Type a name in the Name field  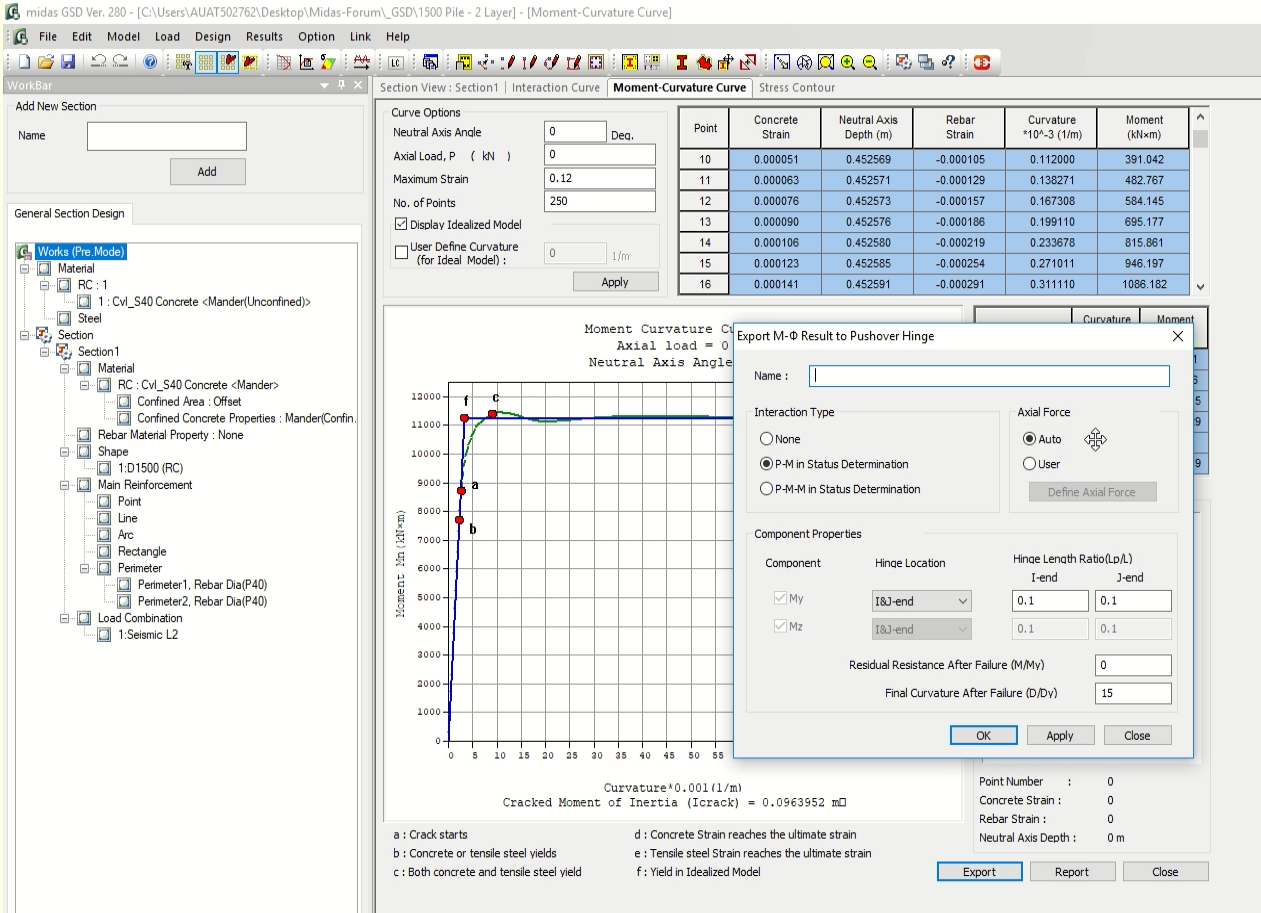(x=988, y=376)
